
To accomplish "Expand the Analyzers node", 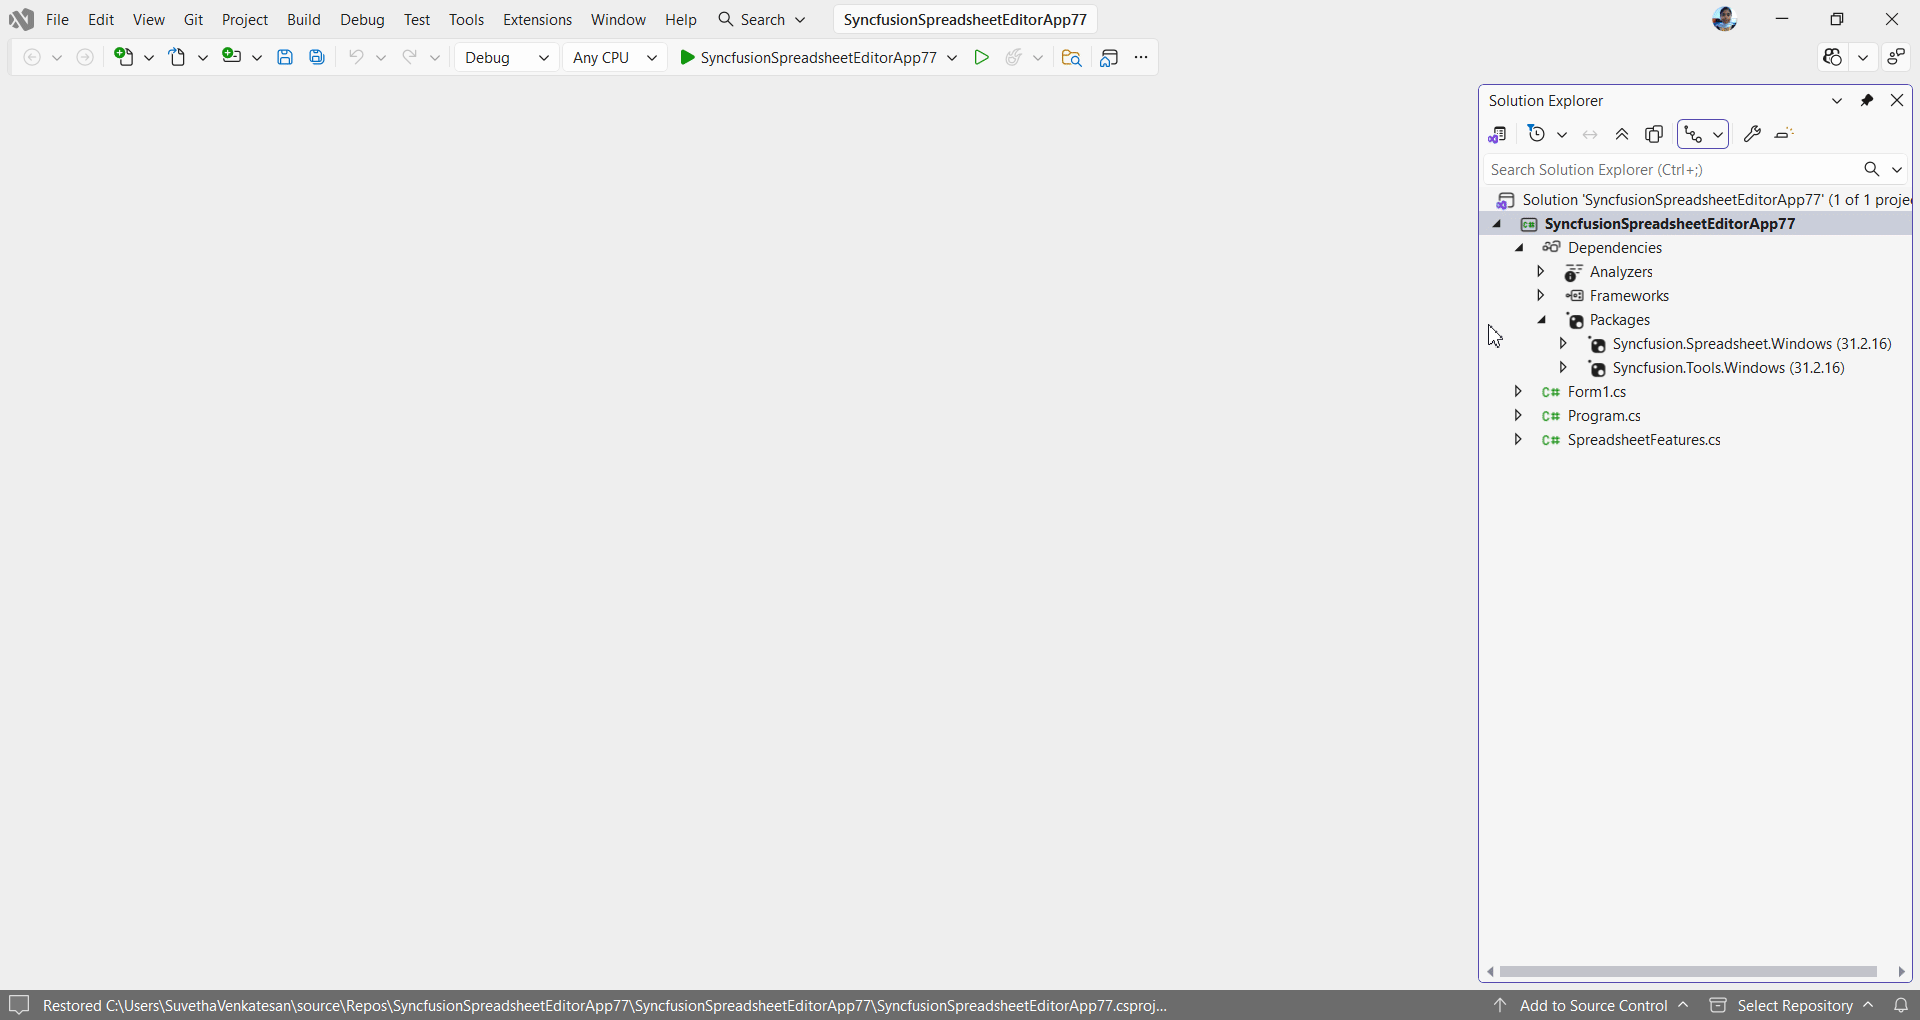I will (x=1541, y=272).
